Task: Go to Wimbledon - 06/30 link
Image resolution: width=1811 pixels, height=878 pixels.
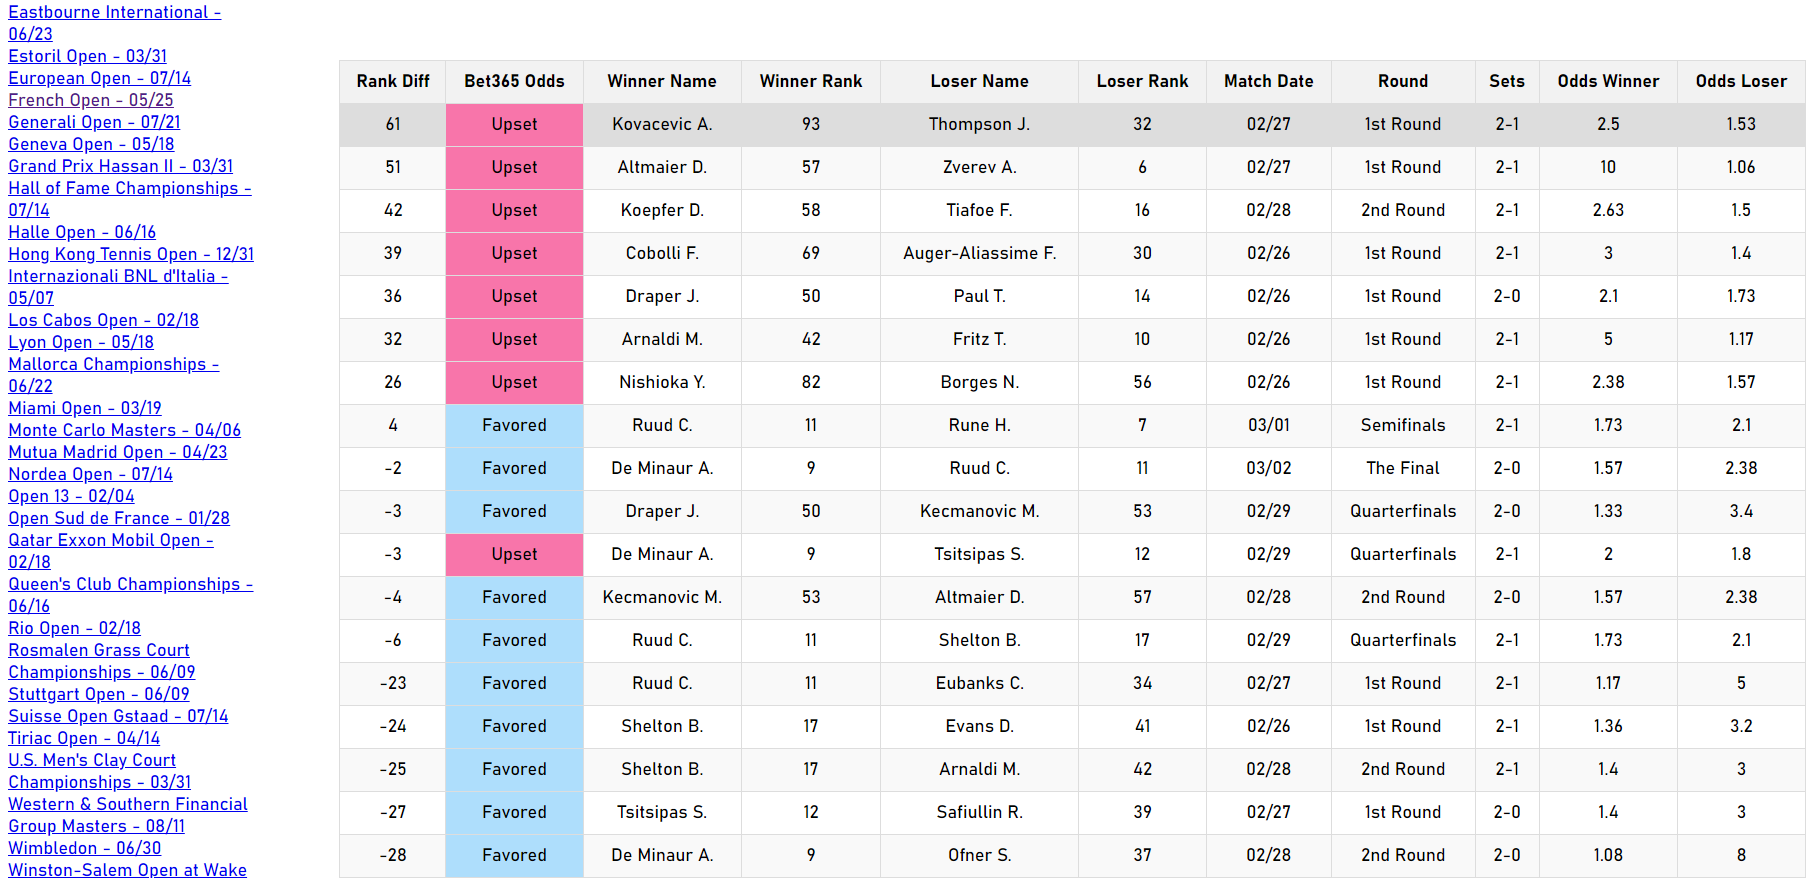Action: pyautogui.click(x=85, y=848)
